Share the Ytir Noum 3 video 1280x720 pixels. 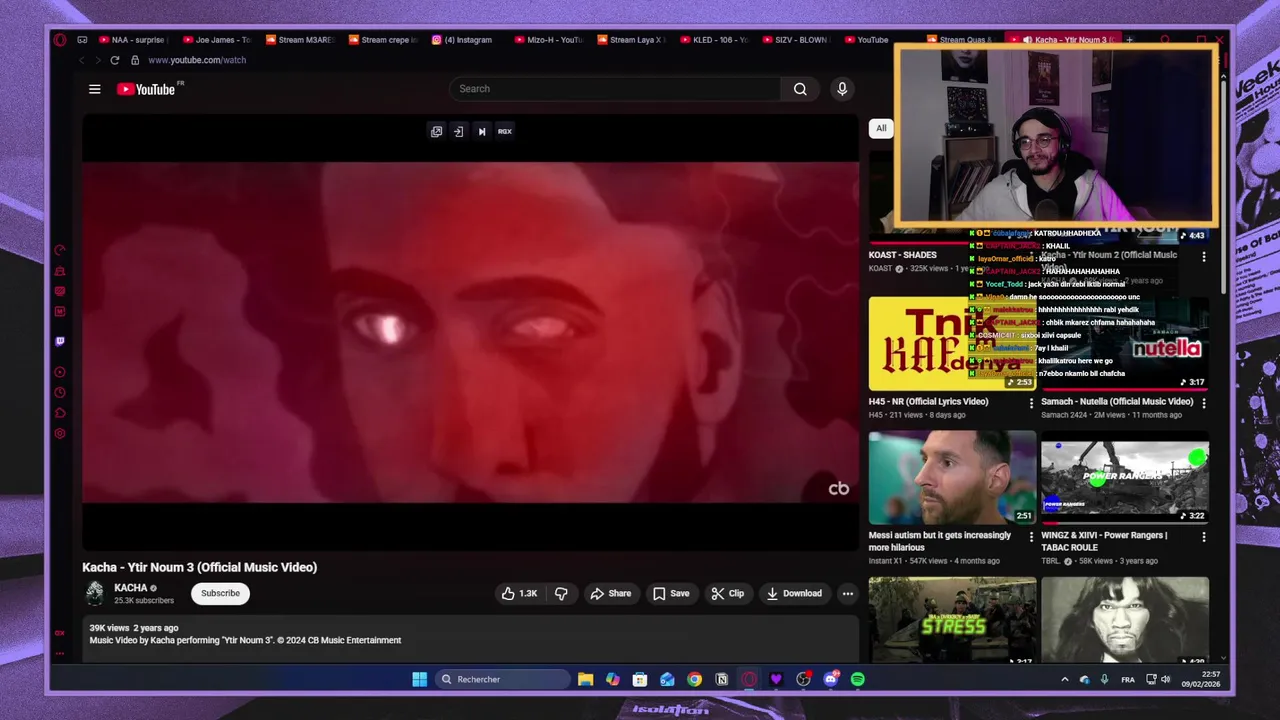pos(610,593)
